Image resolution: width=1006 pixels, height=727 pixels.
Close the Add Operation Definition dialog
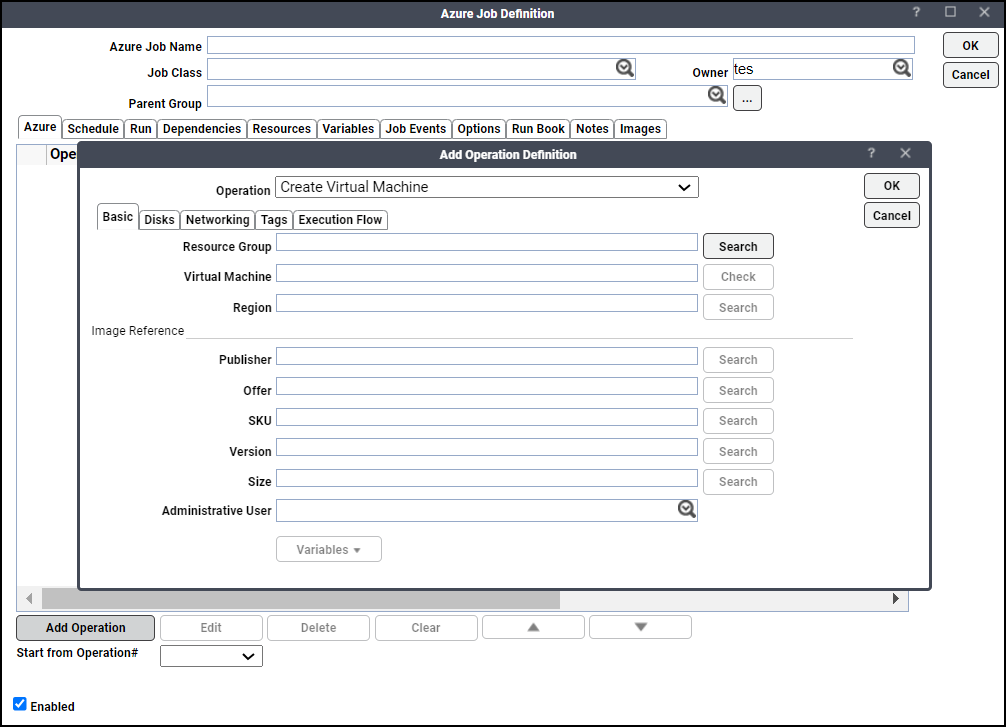click(x=905, y=153)
